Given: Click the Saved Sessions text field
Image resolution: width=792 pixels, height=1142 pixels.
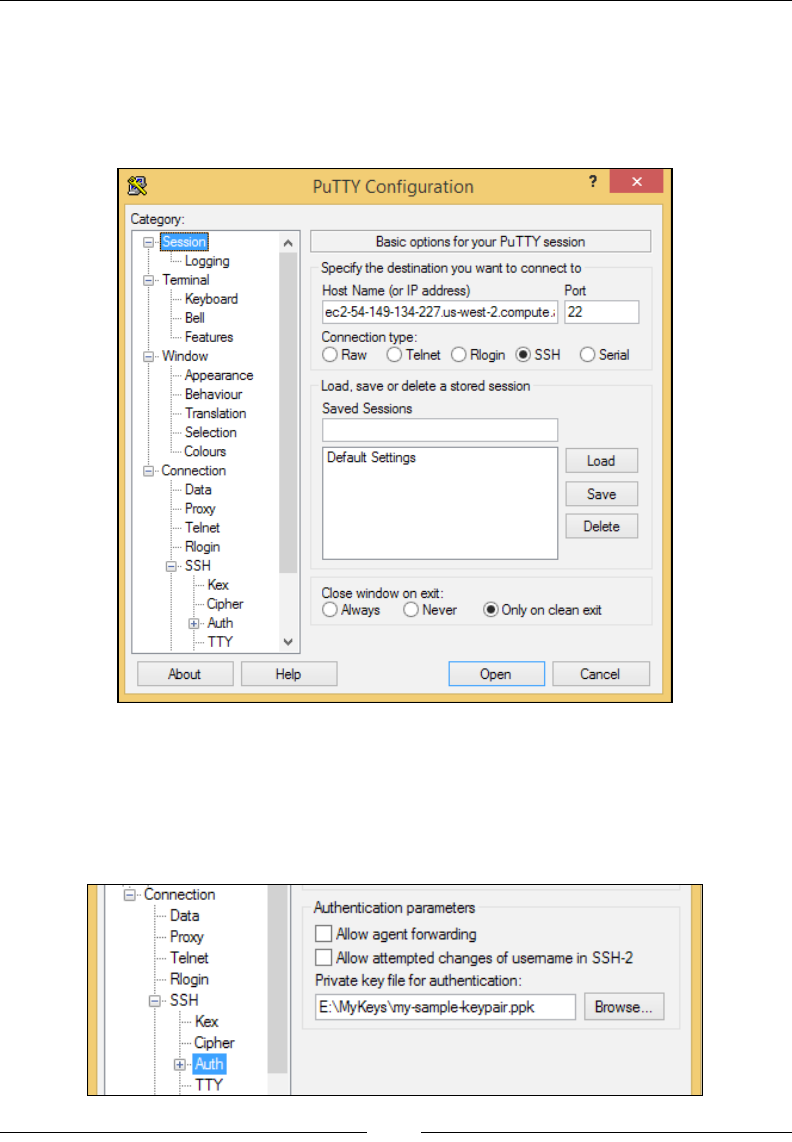Looking at the screenshot, I should [x=440, y=430].
